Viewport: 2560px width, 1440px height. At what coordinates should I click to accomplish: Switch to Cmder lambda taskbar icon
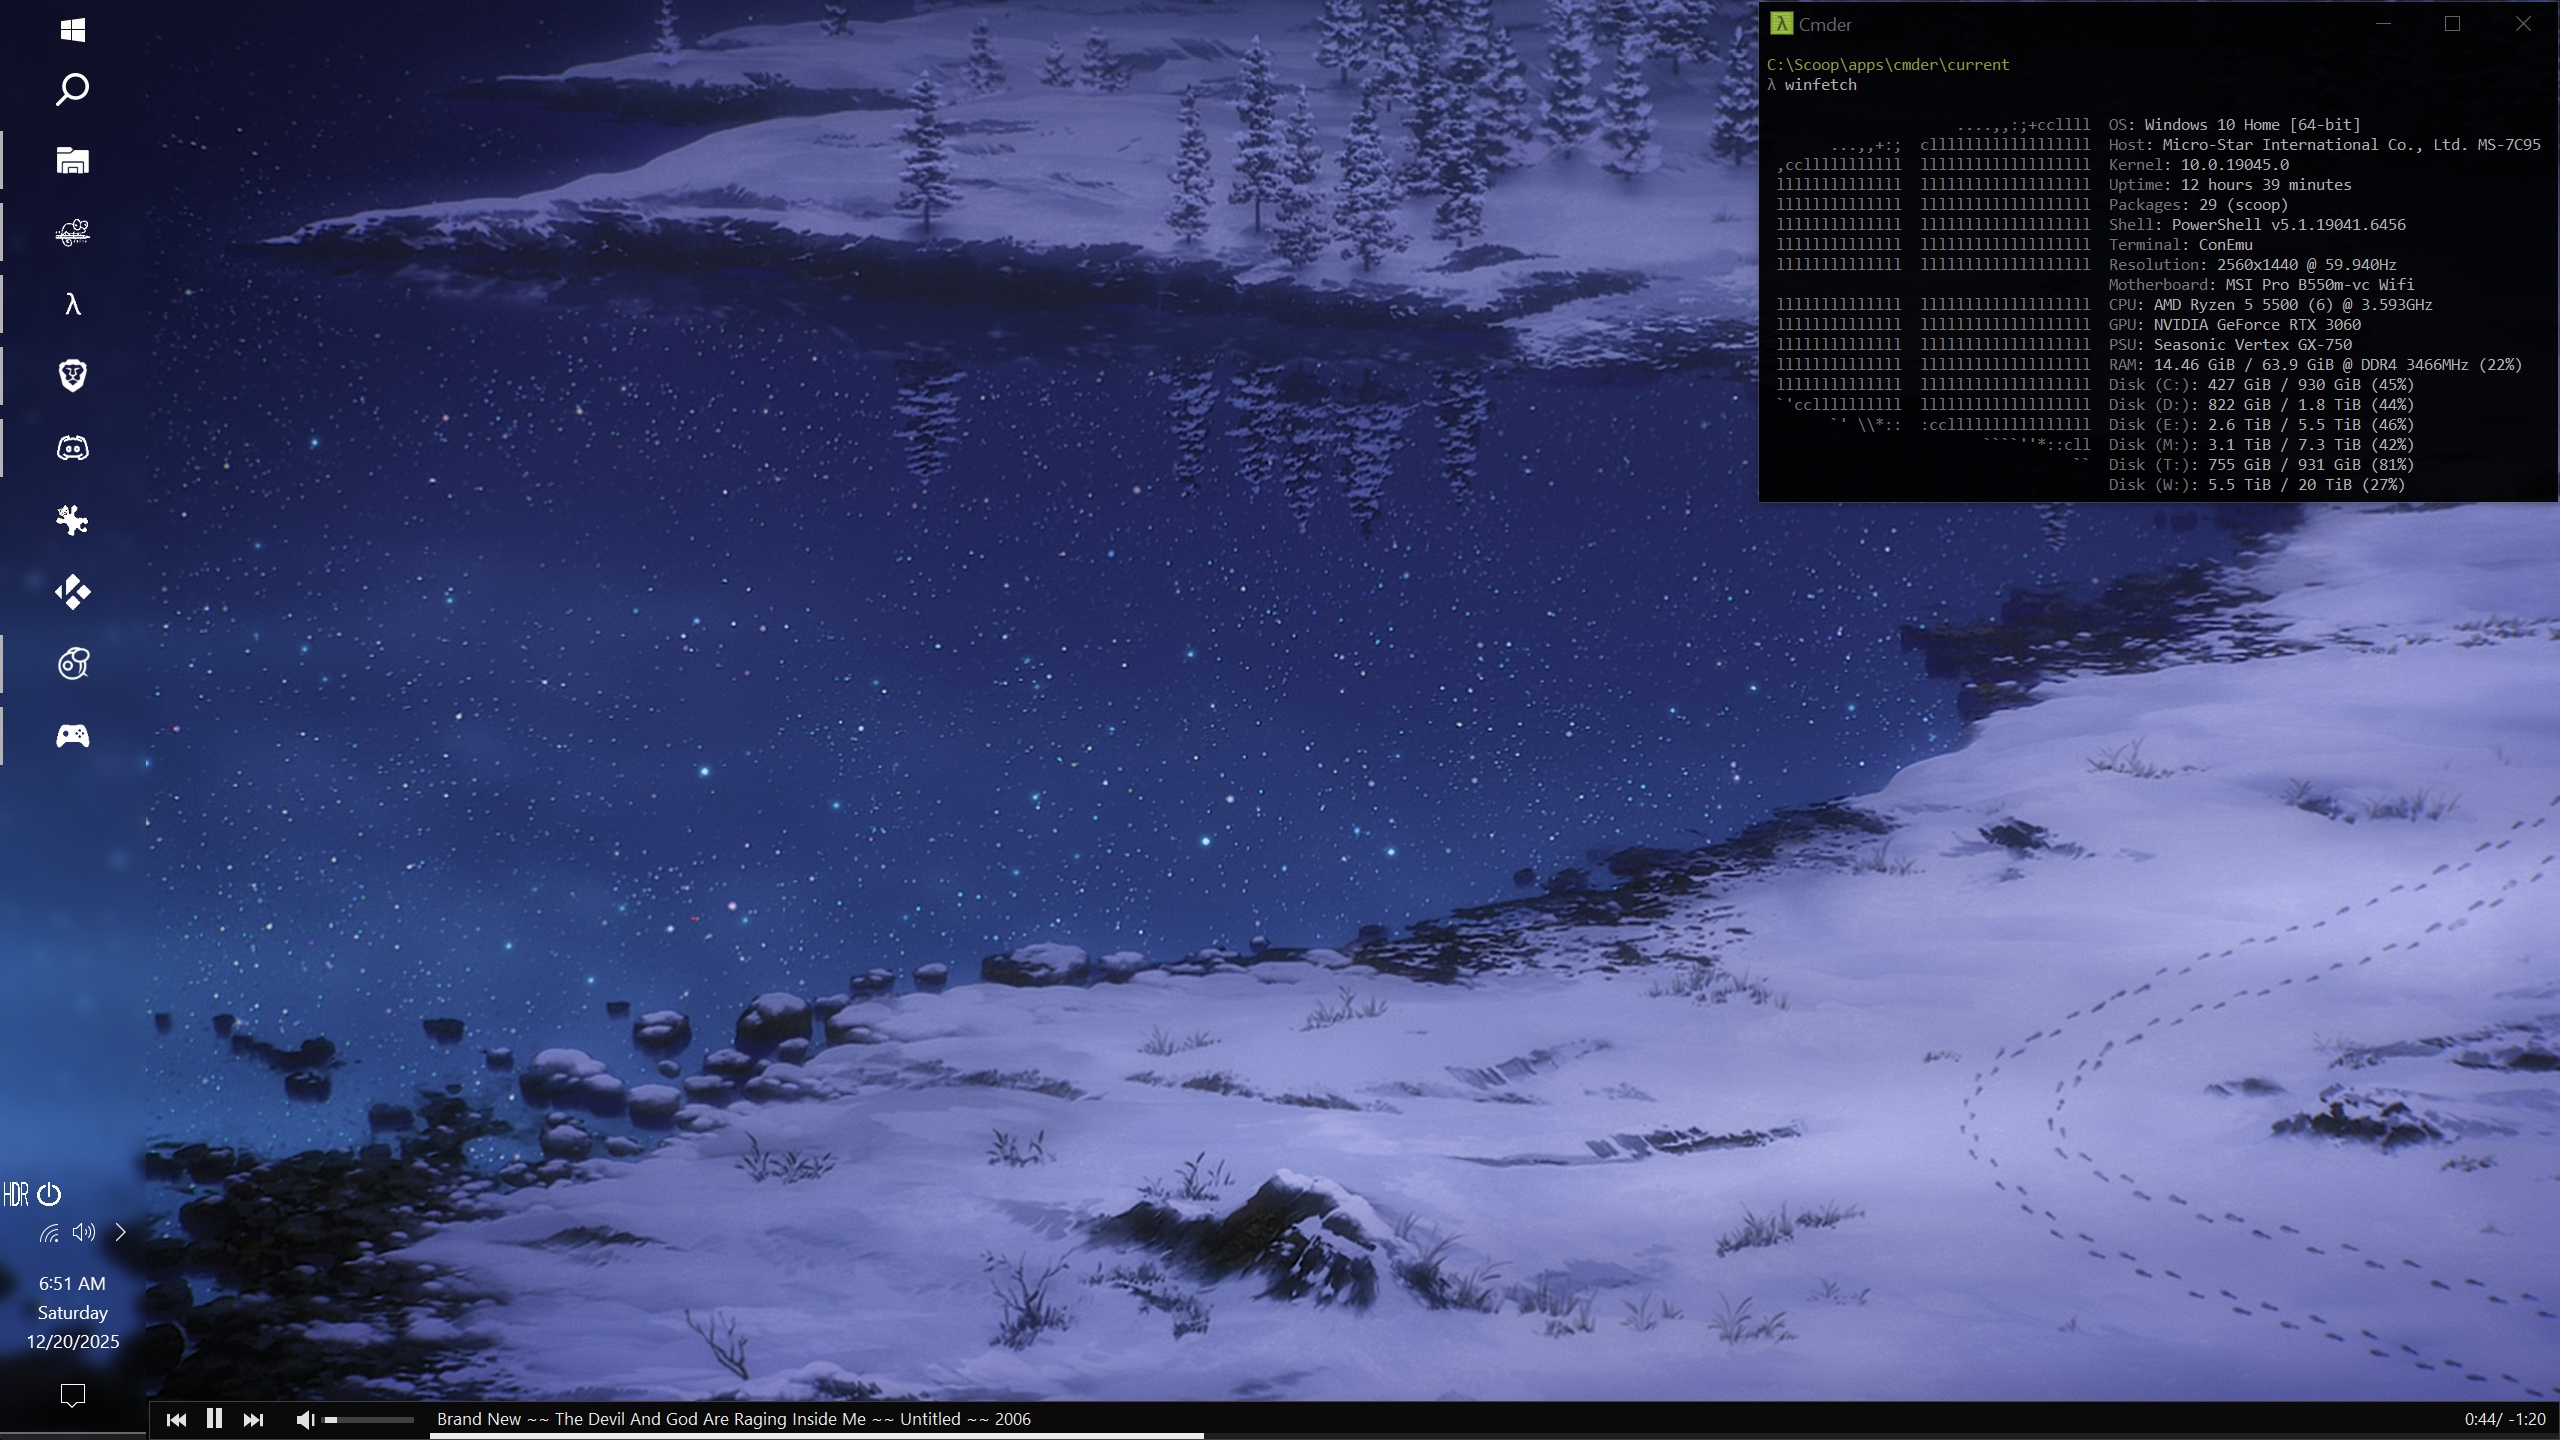72,304
